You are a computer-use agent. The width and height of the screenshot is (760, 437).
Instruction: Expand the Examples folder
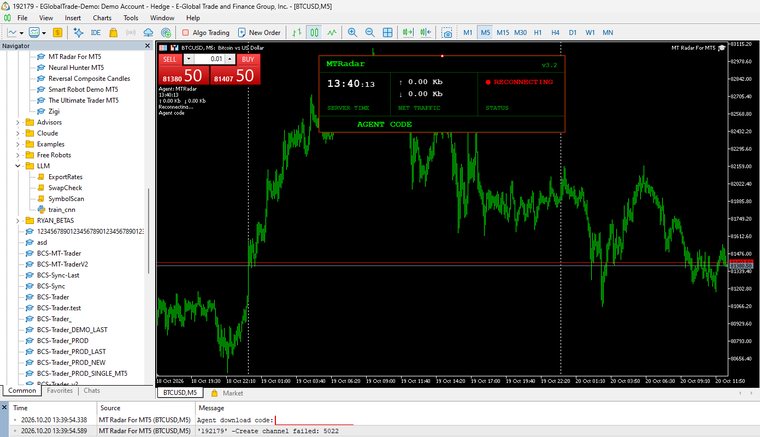click(18, 144)
